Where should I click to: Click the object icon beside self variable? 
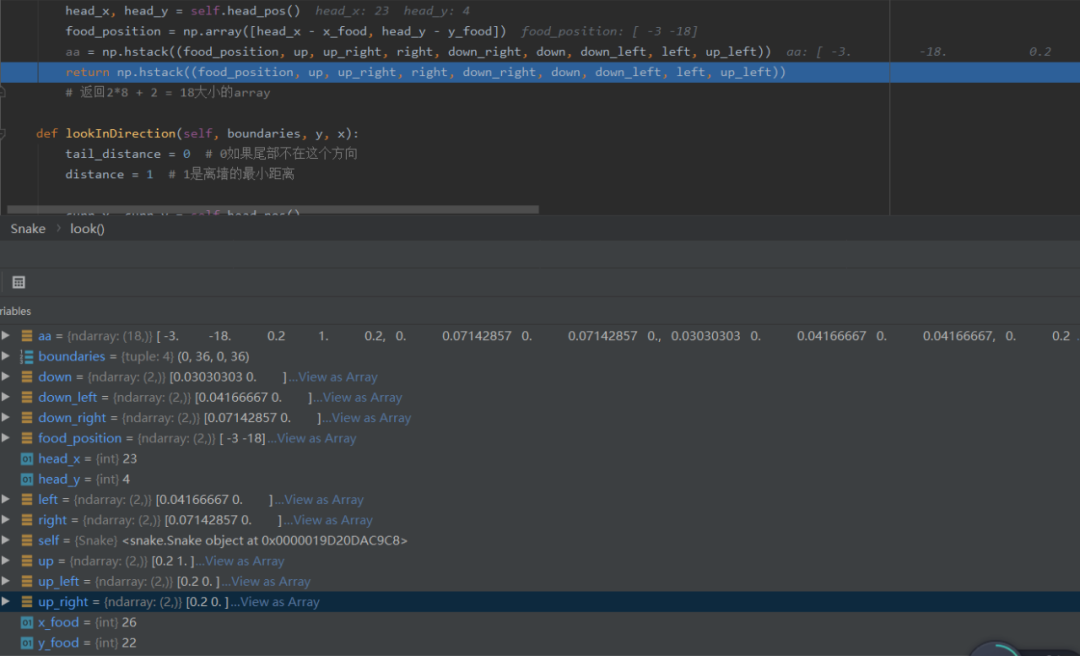pos(27,541)
